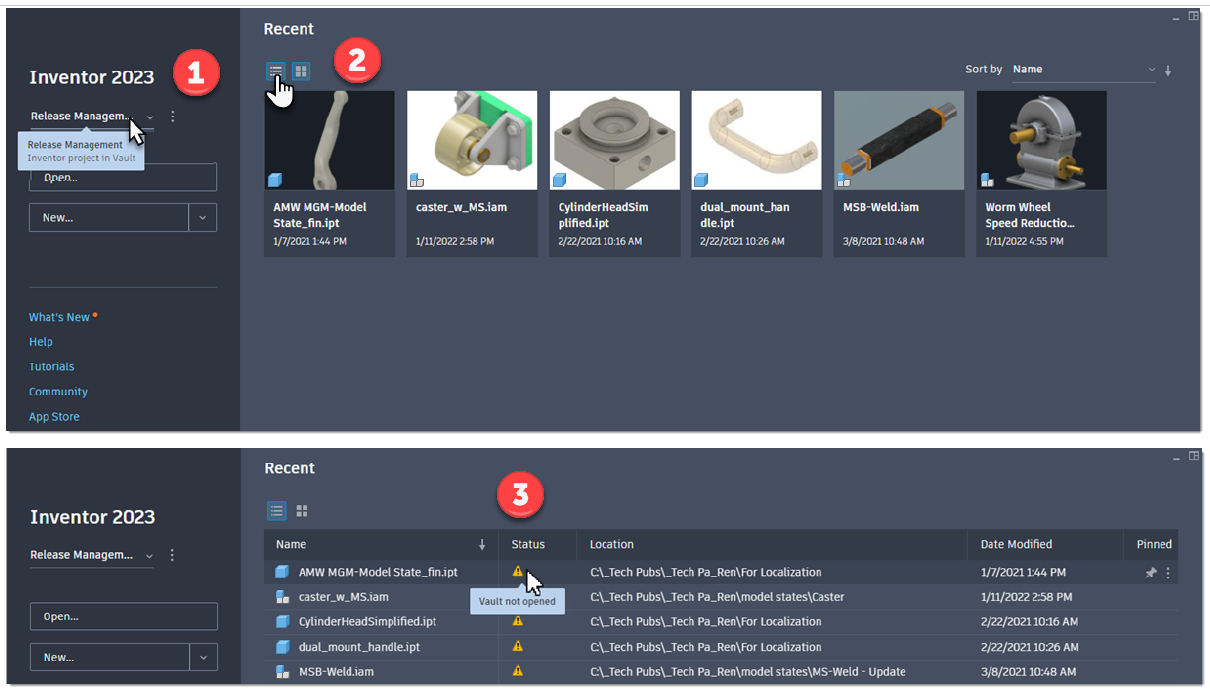Open MSB-Weld.iam thumbnail
Viewport: 1210px width, 697px height.
point(899,140)
